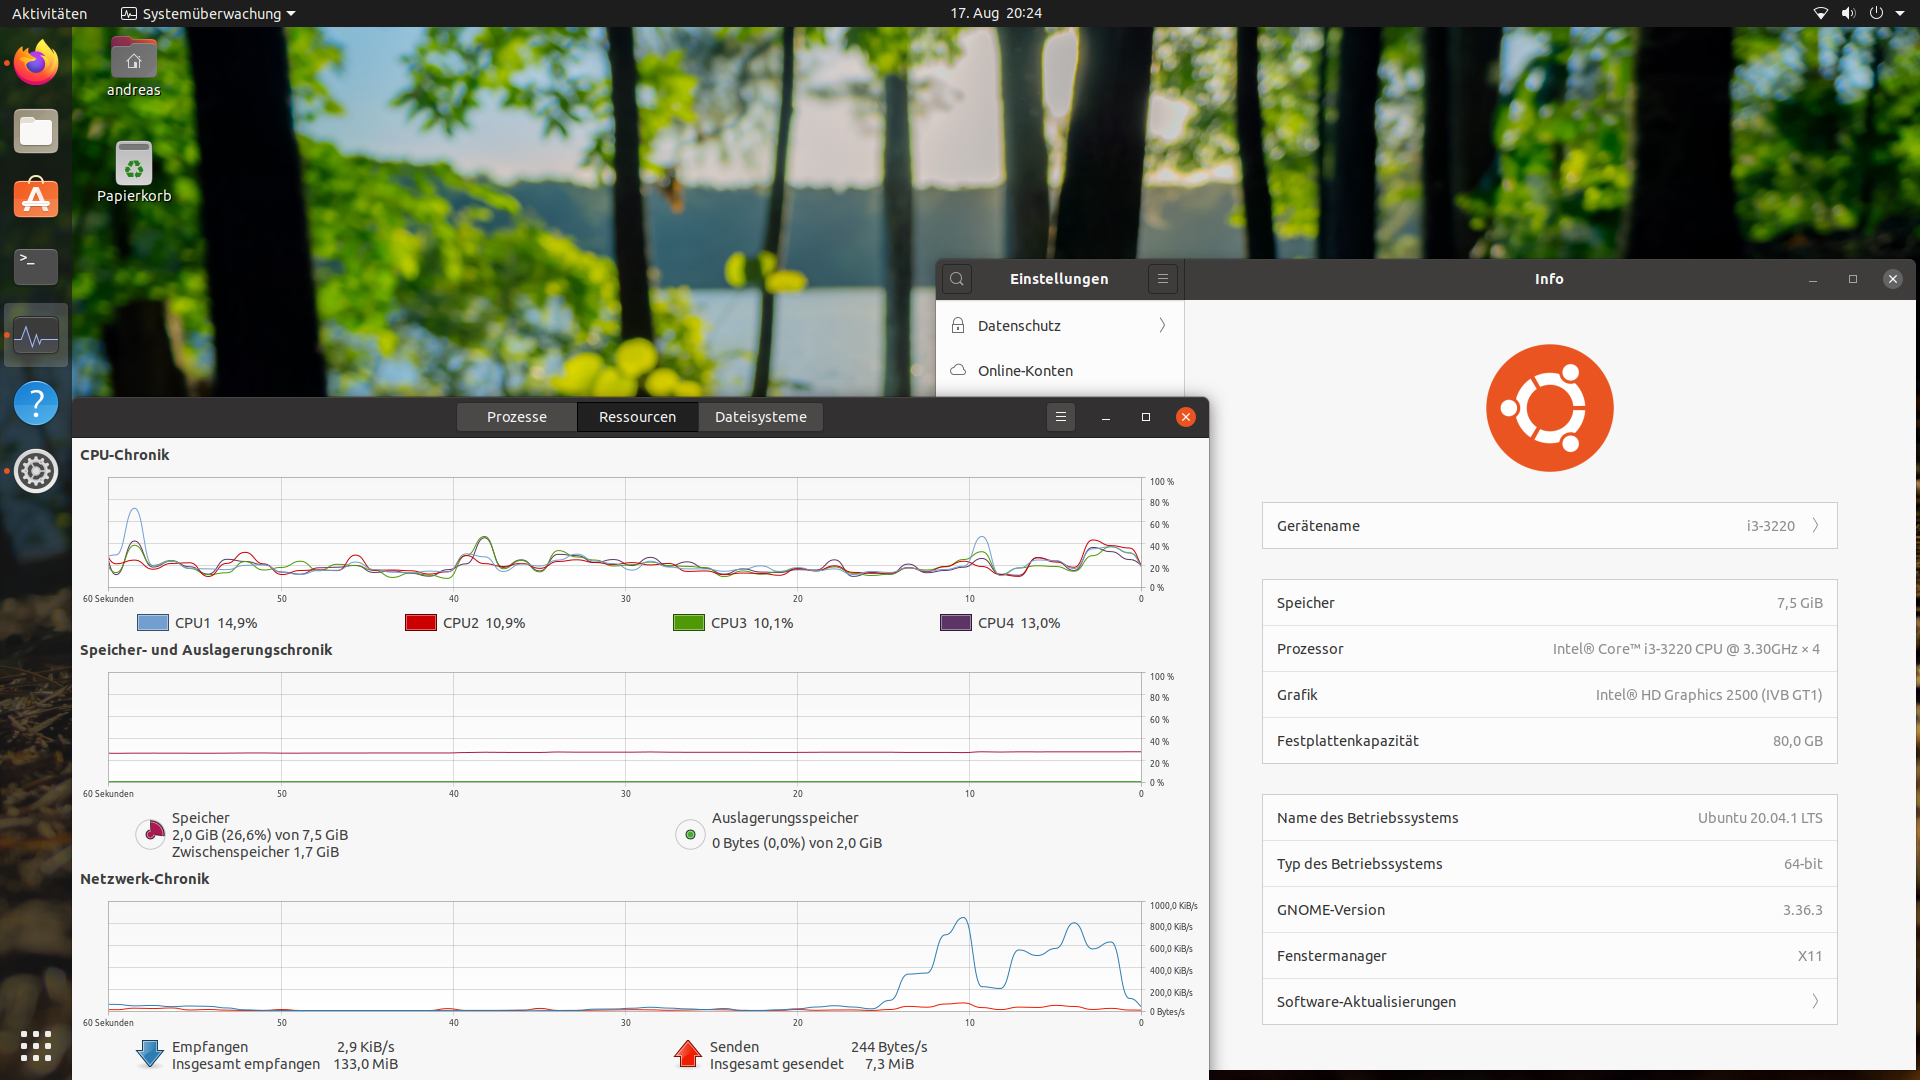Open Ubuntu Software in the dock
Screen dimensions: 1920x1080
(36, 199)
